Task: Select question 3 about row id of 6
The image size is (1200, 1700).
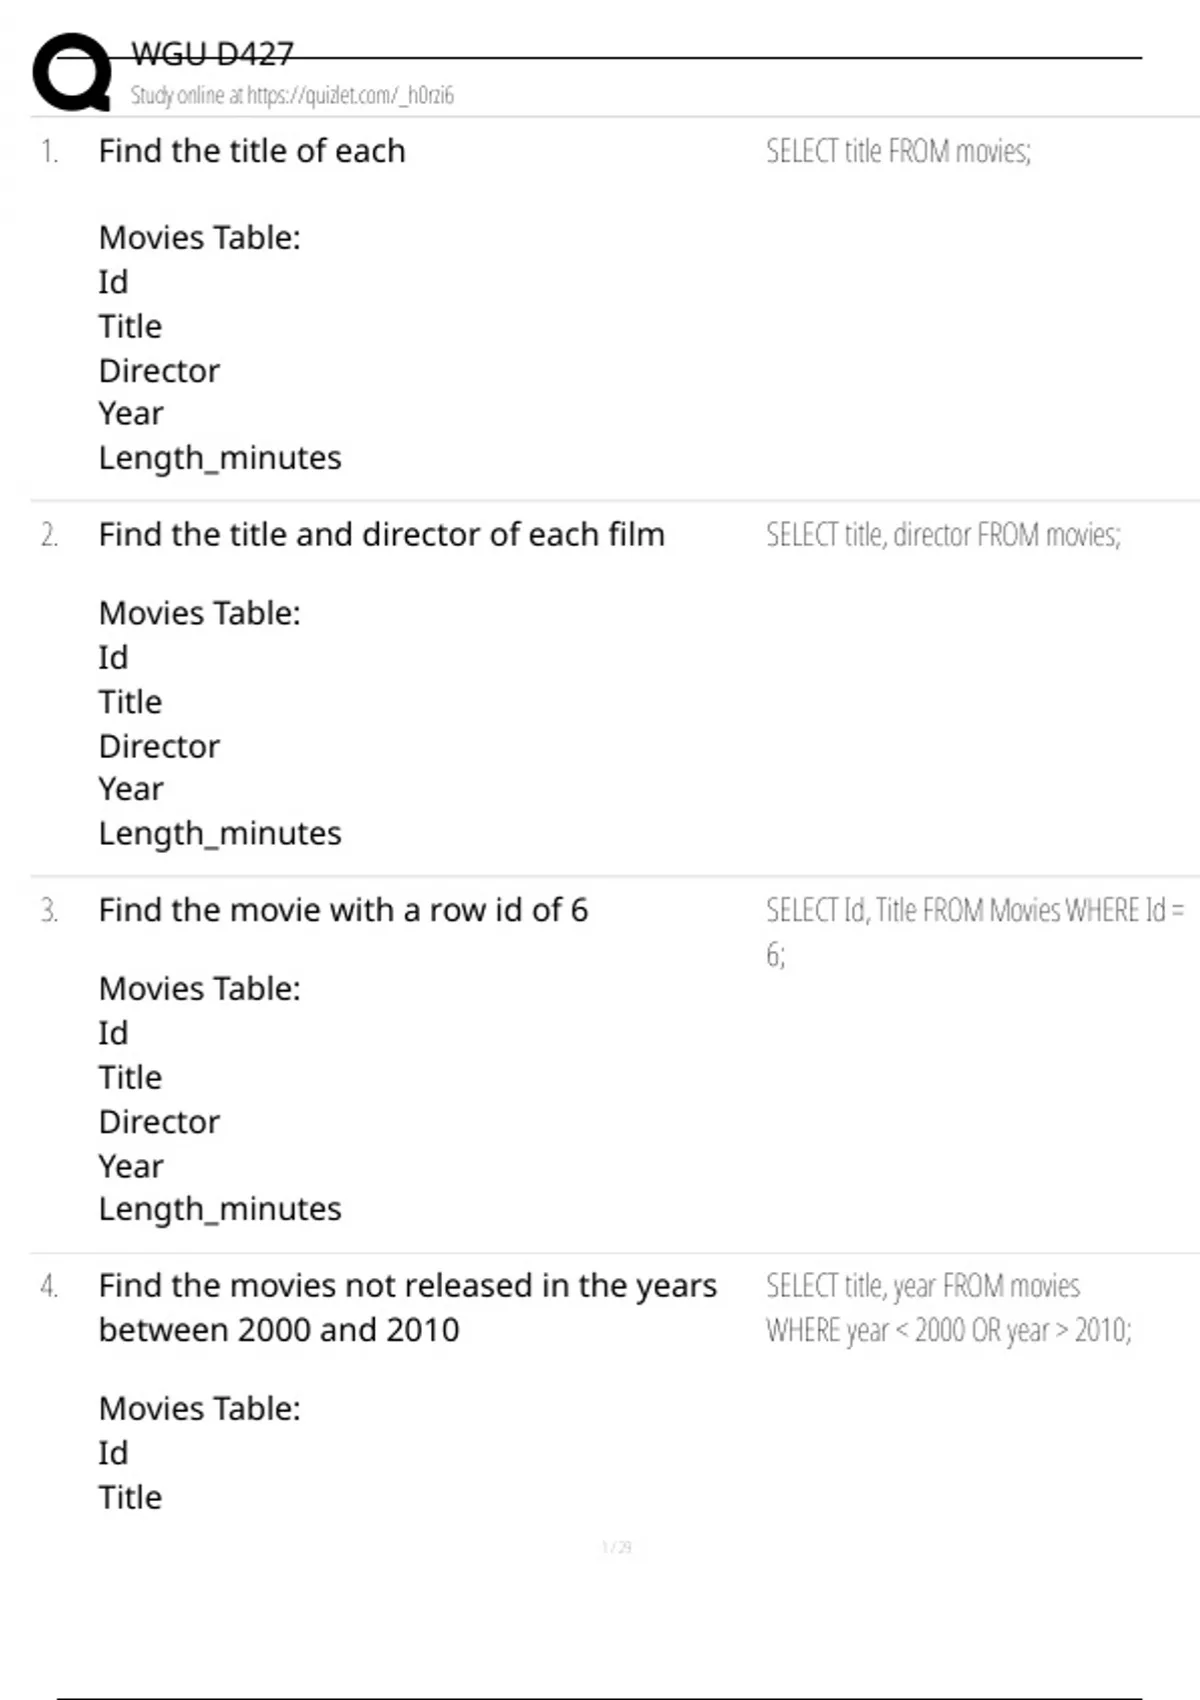Action: (x=343, y=910)
